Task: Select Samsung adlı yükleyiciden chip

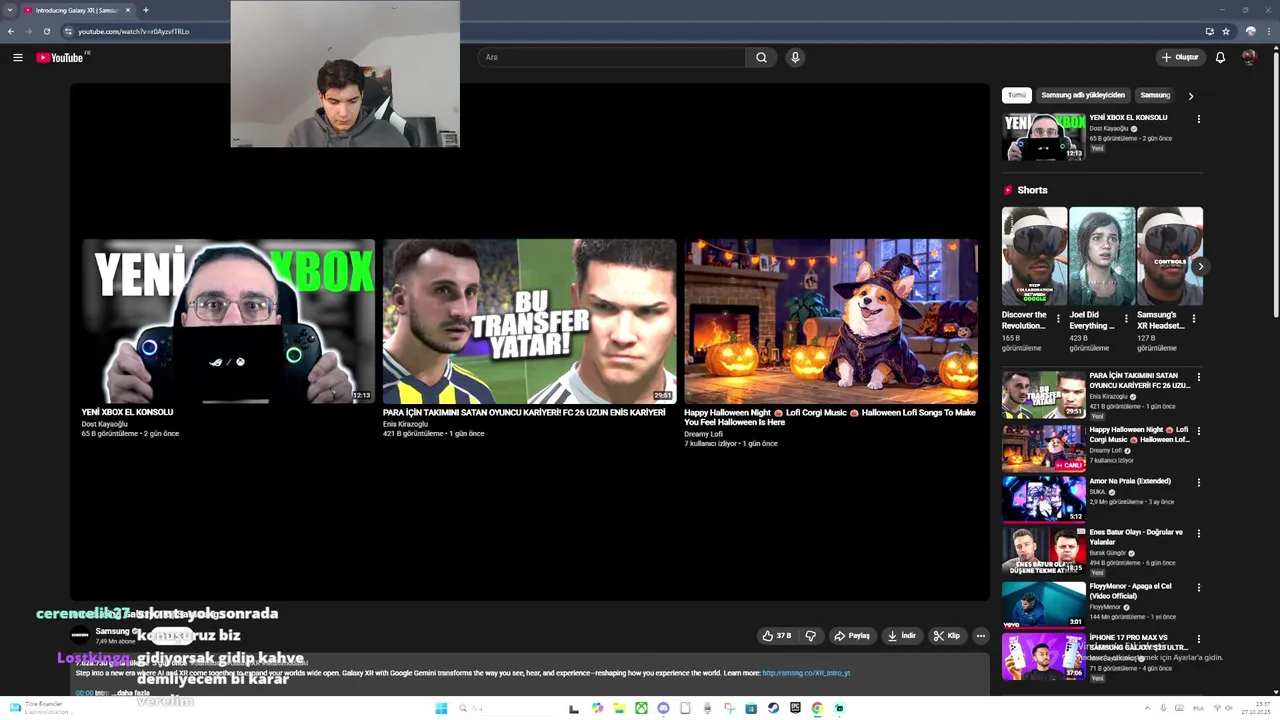Action: (x=1083, y=95)
